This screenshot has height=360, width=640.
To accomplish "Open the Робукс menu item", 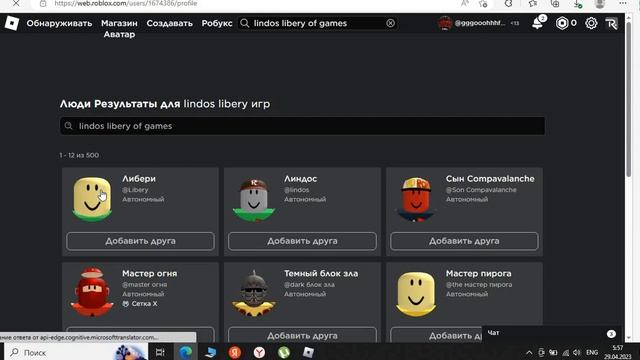I will (x=217, y=23).
